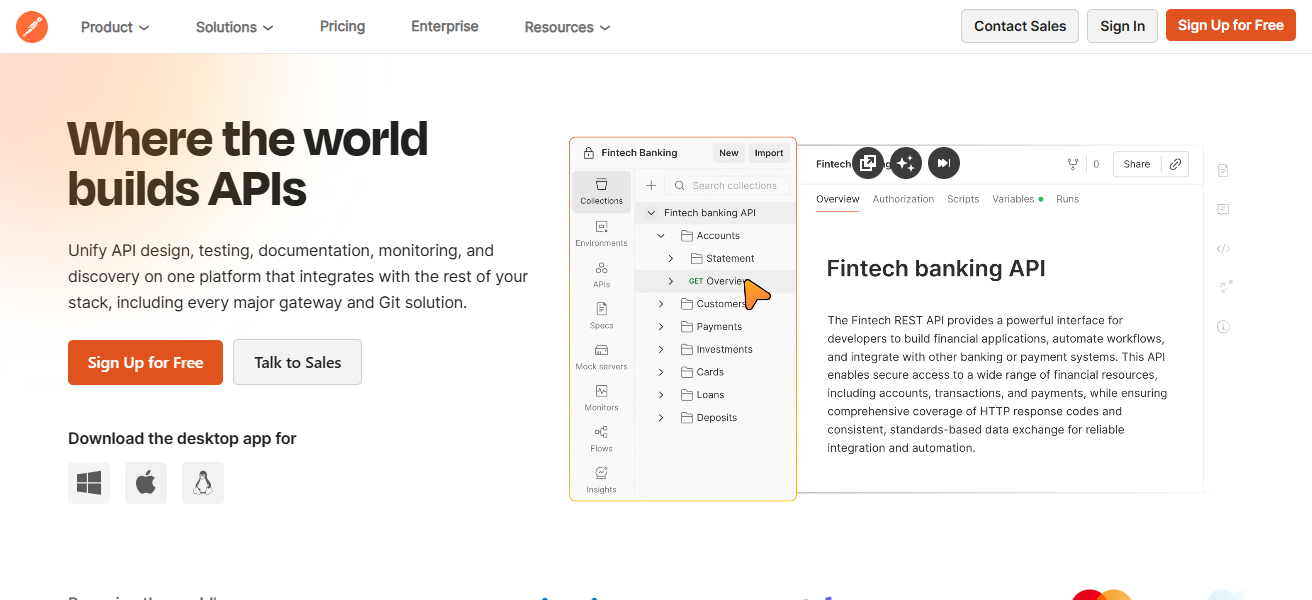Screen dimensions: 1312x600
Task: Collapse the Accounts folder
Action: tap(661, 235)
